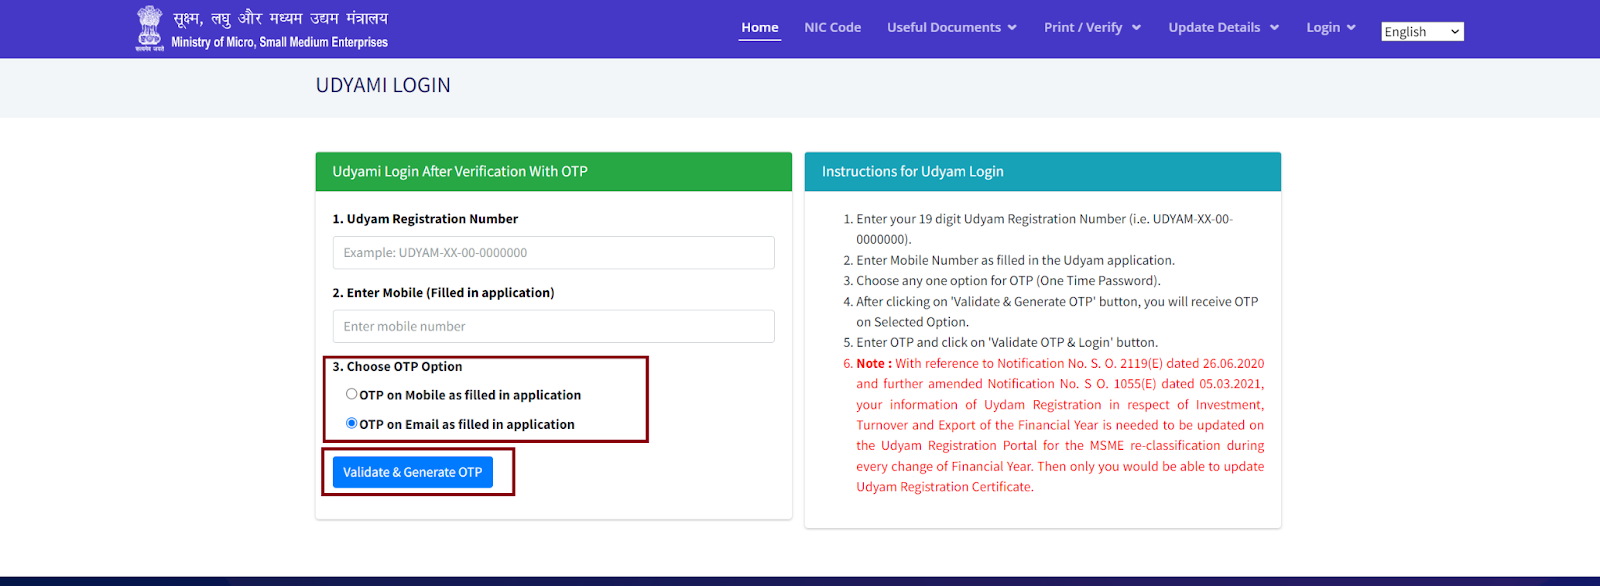Expand the Login menu

pos(1331,28)
